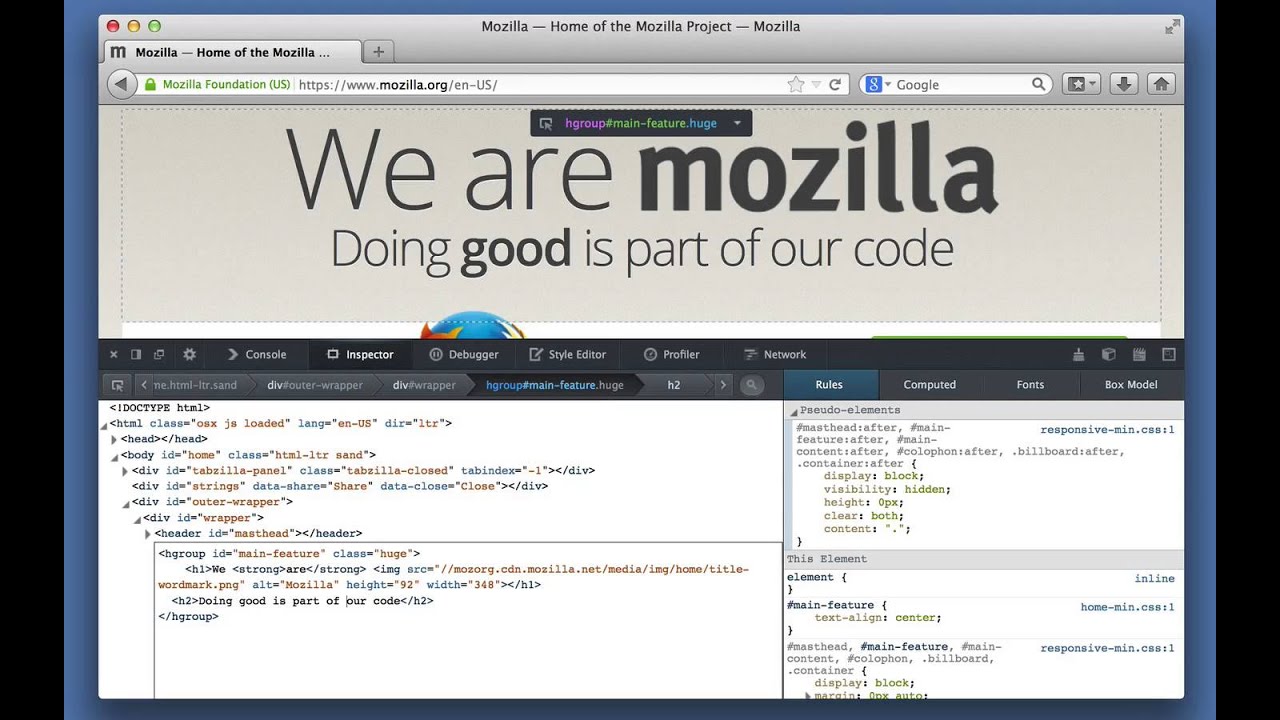Open the hgroup infobar dropdown menu
Image resolution: width=1280 pixels, height=720 pixels.
pyautogui.click(x=737, y=124)
